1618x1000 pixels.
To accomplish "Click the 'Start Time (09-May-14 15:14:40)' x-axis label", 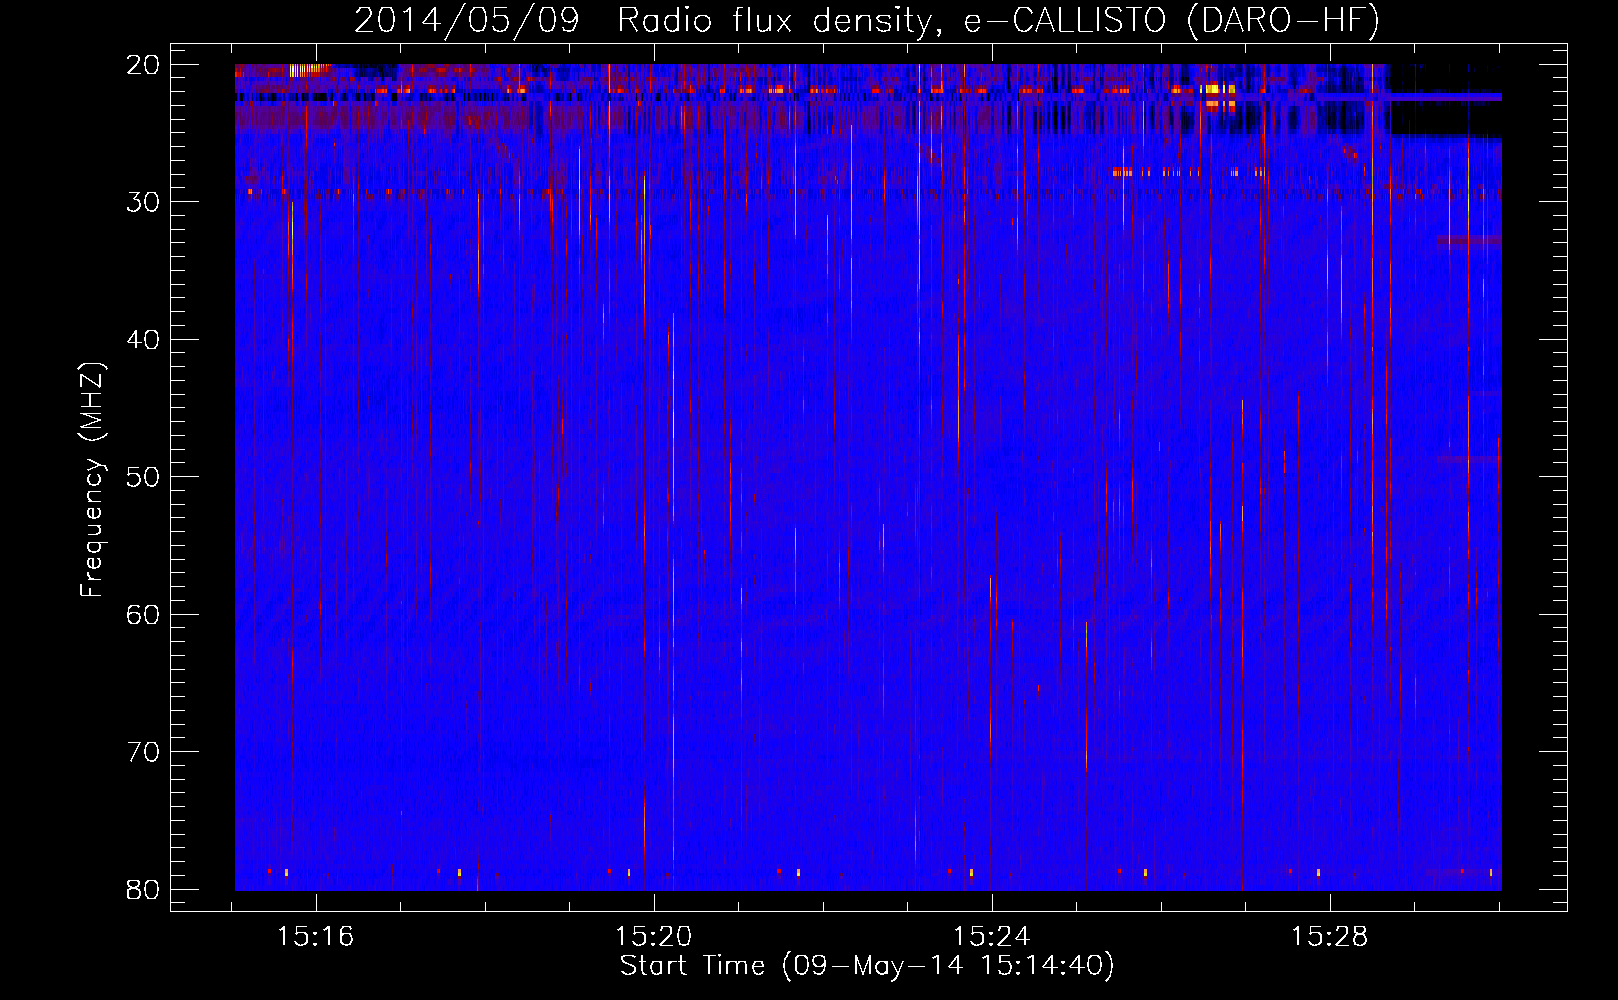I will point(867,966).
